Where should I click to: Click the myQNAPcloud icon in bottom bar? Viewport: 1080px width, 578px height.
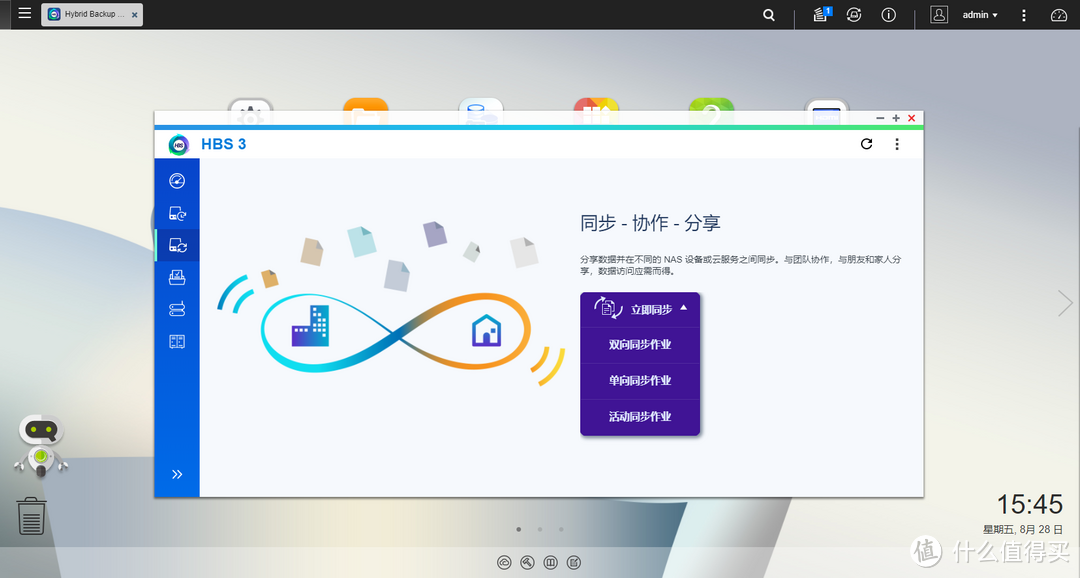pyautogui.click(x=504, y=563)
